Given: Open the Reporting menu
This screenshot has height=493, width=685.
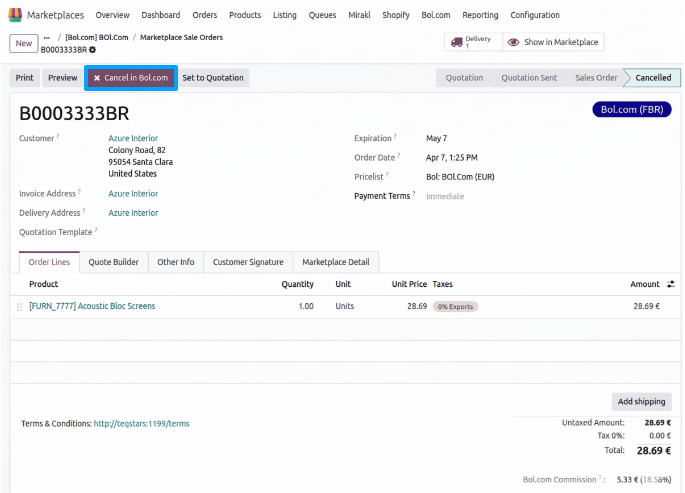Looking at the screenshot, I should 480,15.
